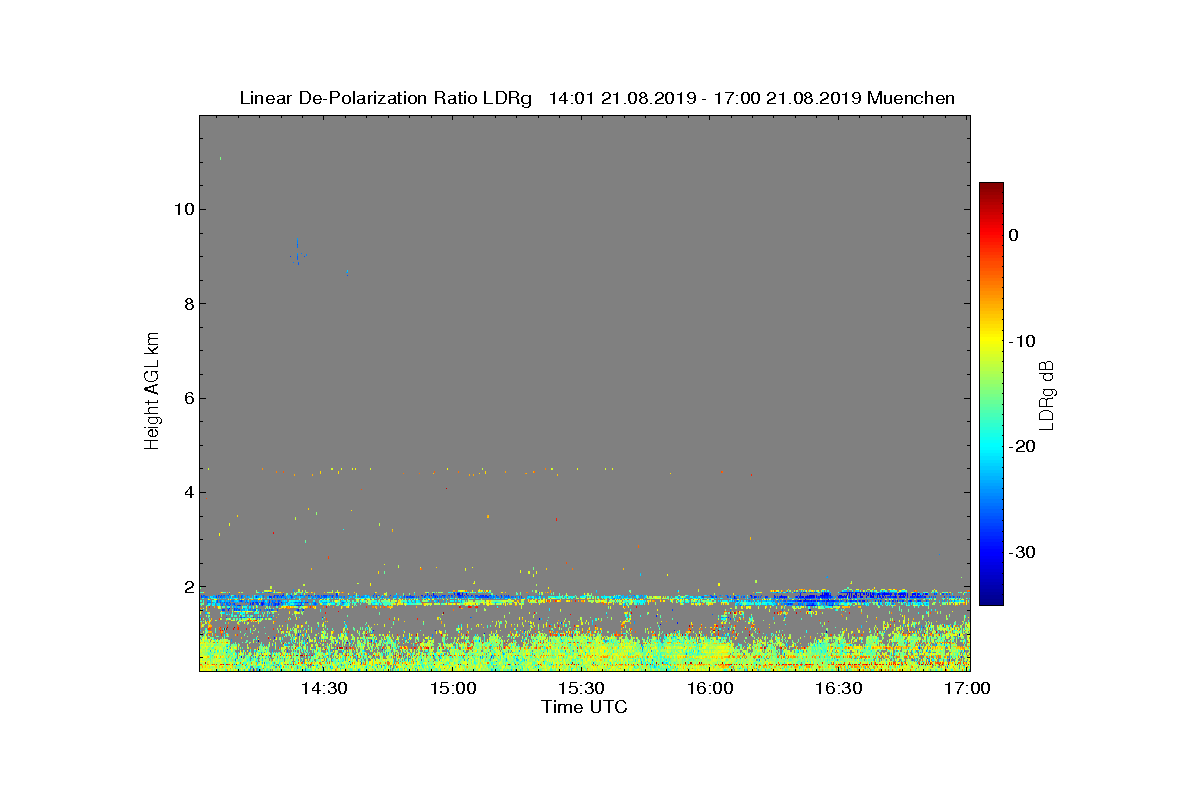The image size is (1200, 800).
Task: Click the colorbar label -20
Action: pos(1021,446)
